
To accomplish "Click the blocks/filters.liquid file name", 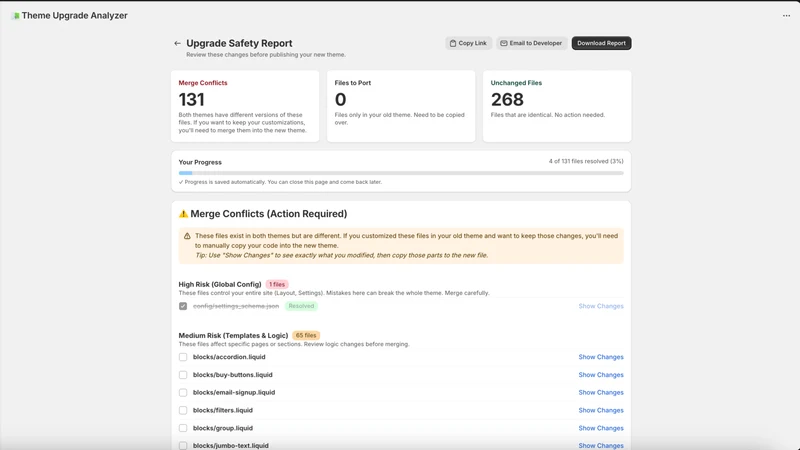I will [x=223, y=410].
